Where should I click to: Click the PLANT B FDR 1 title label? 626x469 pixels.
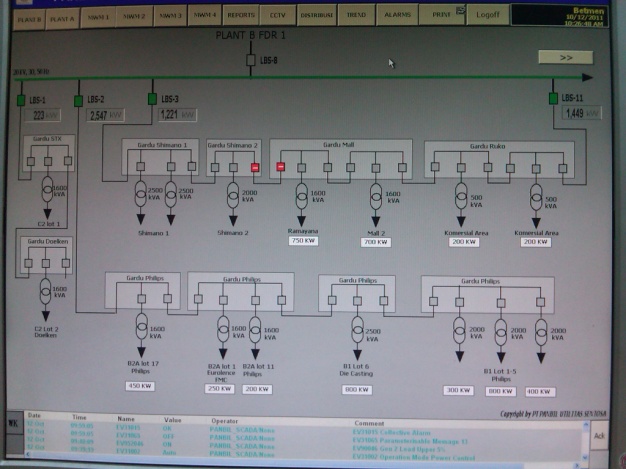click(251, 35)
